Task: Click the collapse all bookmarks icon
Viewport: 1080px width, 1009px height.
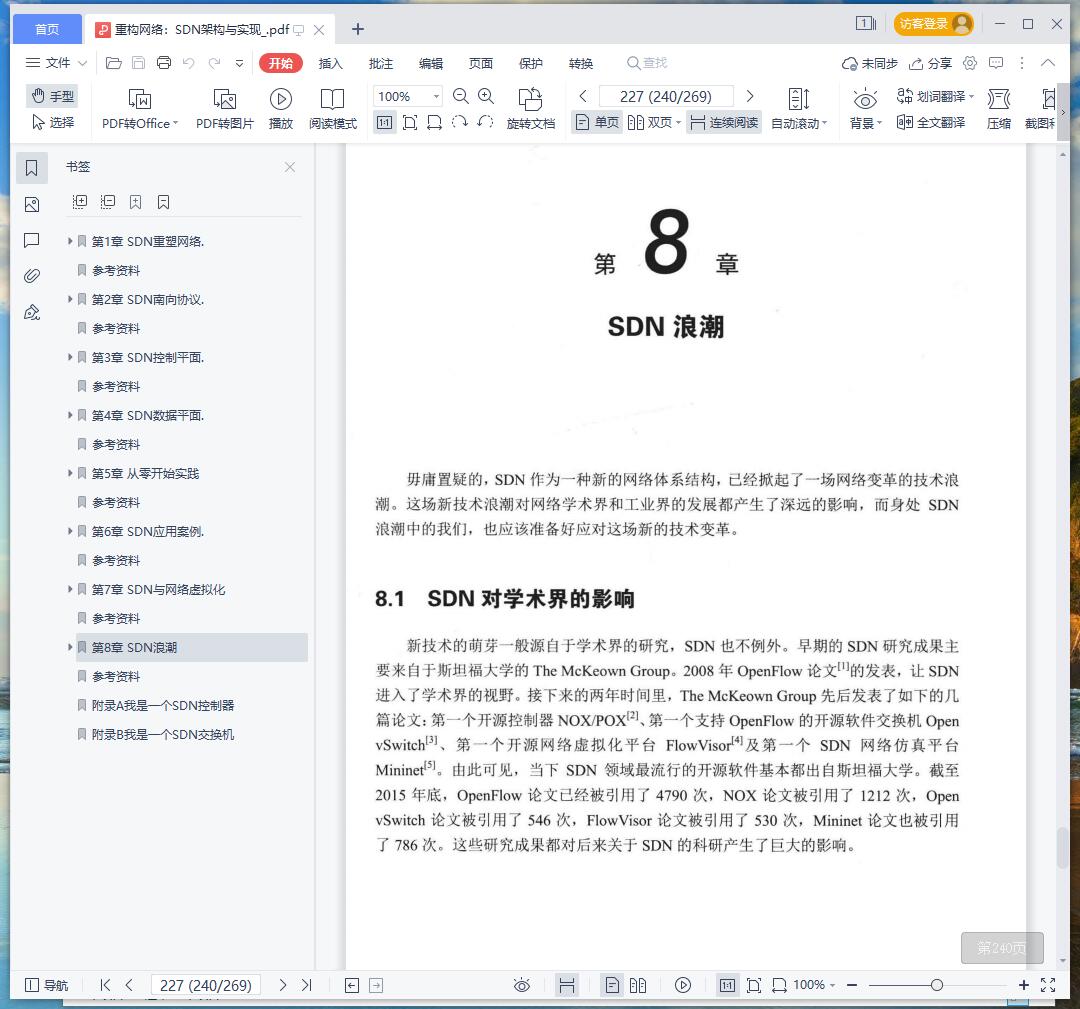Action: 107,202
